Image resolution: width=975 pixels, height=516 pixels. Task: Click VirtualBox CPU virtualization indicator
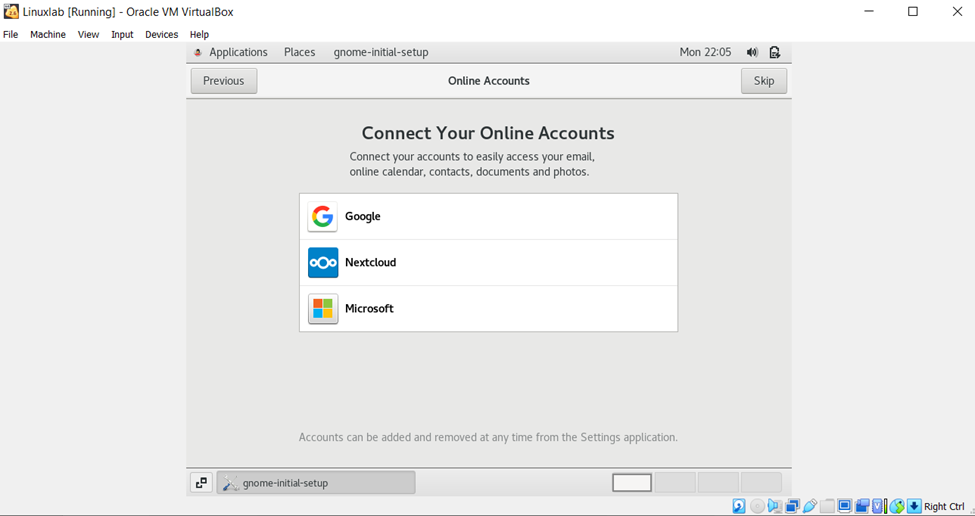(878, 506)
